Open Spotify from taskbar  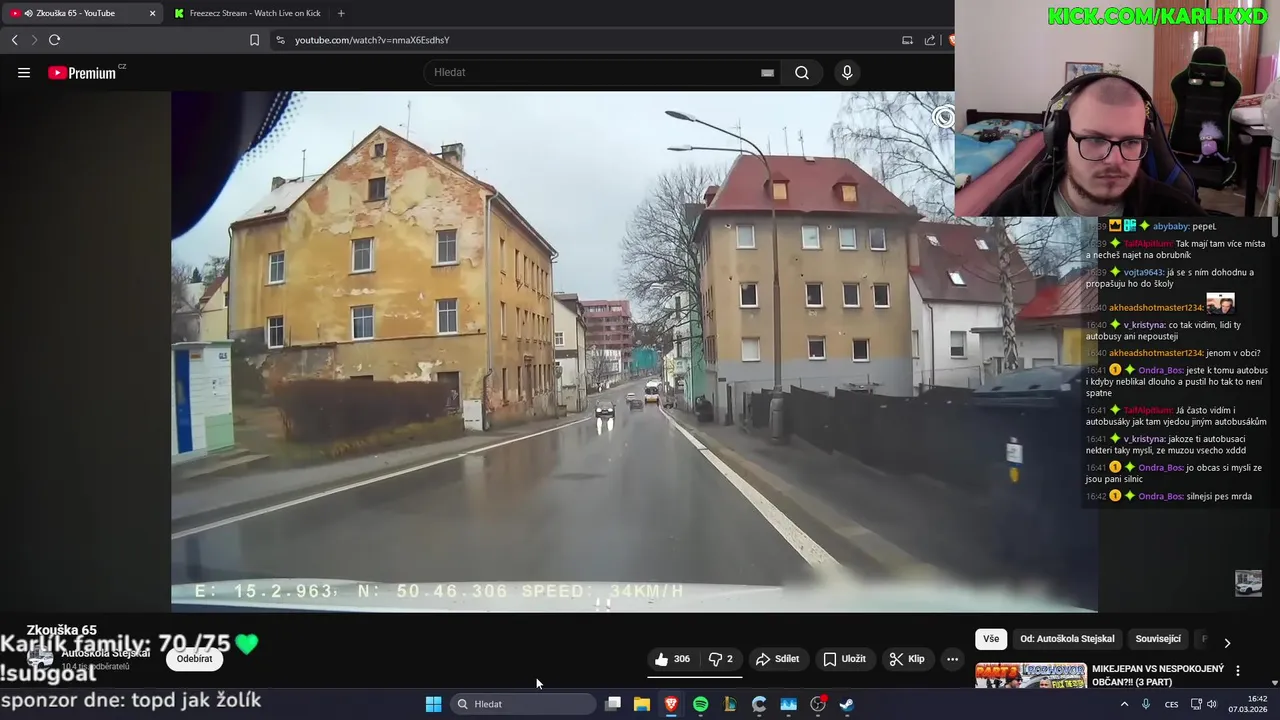(700, 704)
